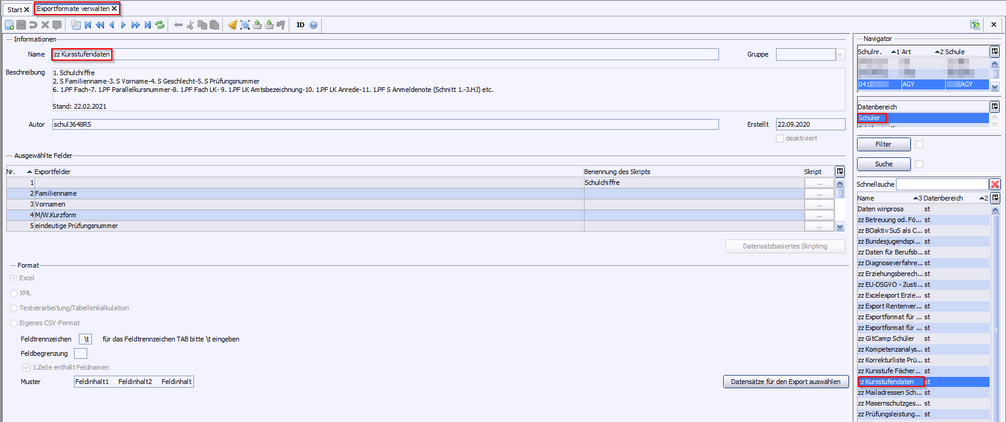This screenshot has height=422, width=1006.
Task: Expand the Datenbereich list options
Action: click(995, 106)
